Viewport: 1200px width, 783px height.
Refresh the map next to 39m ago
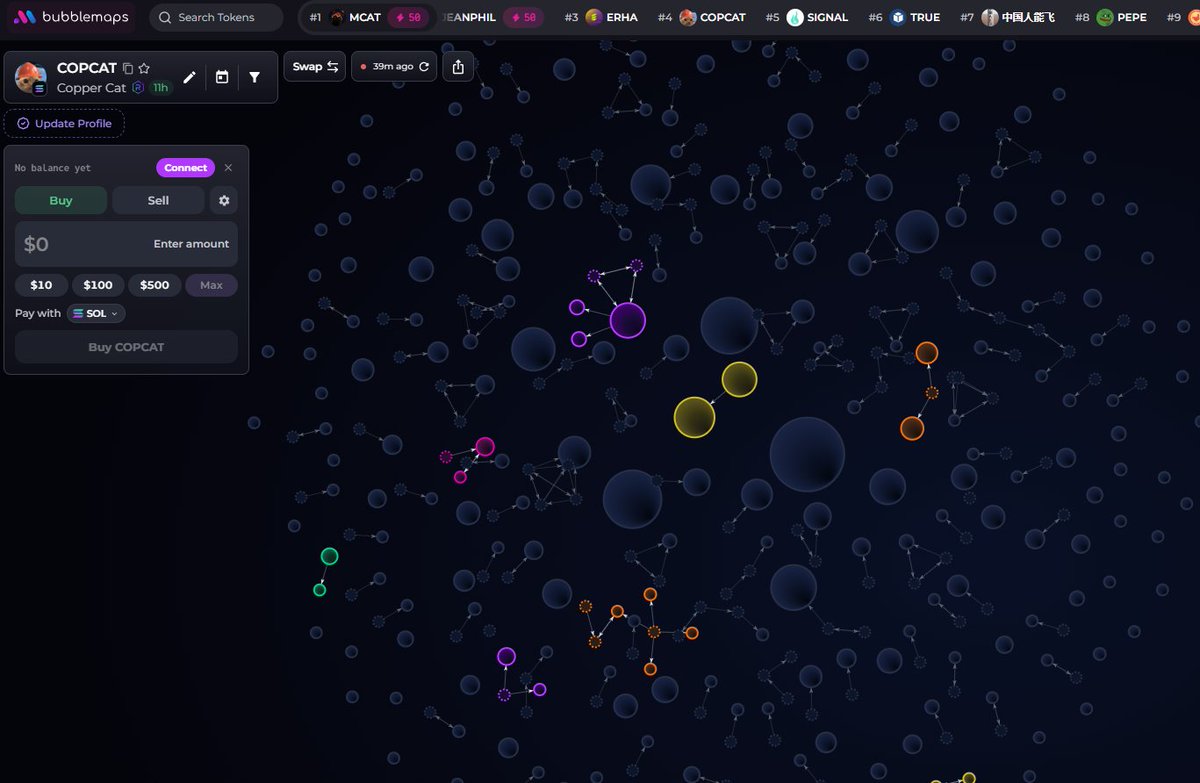click(424, 67)
